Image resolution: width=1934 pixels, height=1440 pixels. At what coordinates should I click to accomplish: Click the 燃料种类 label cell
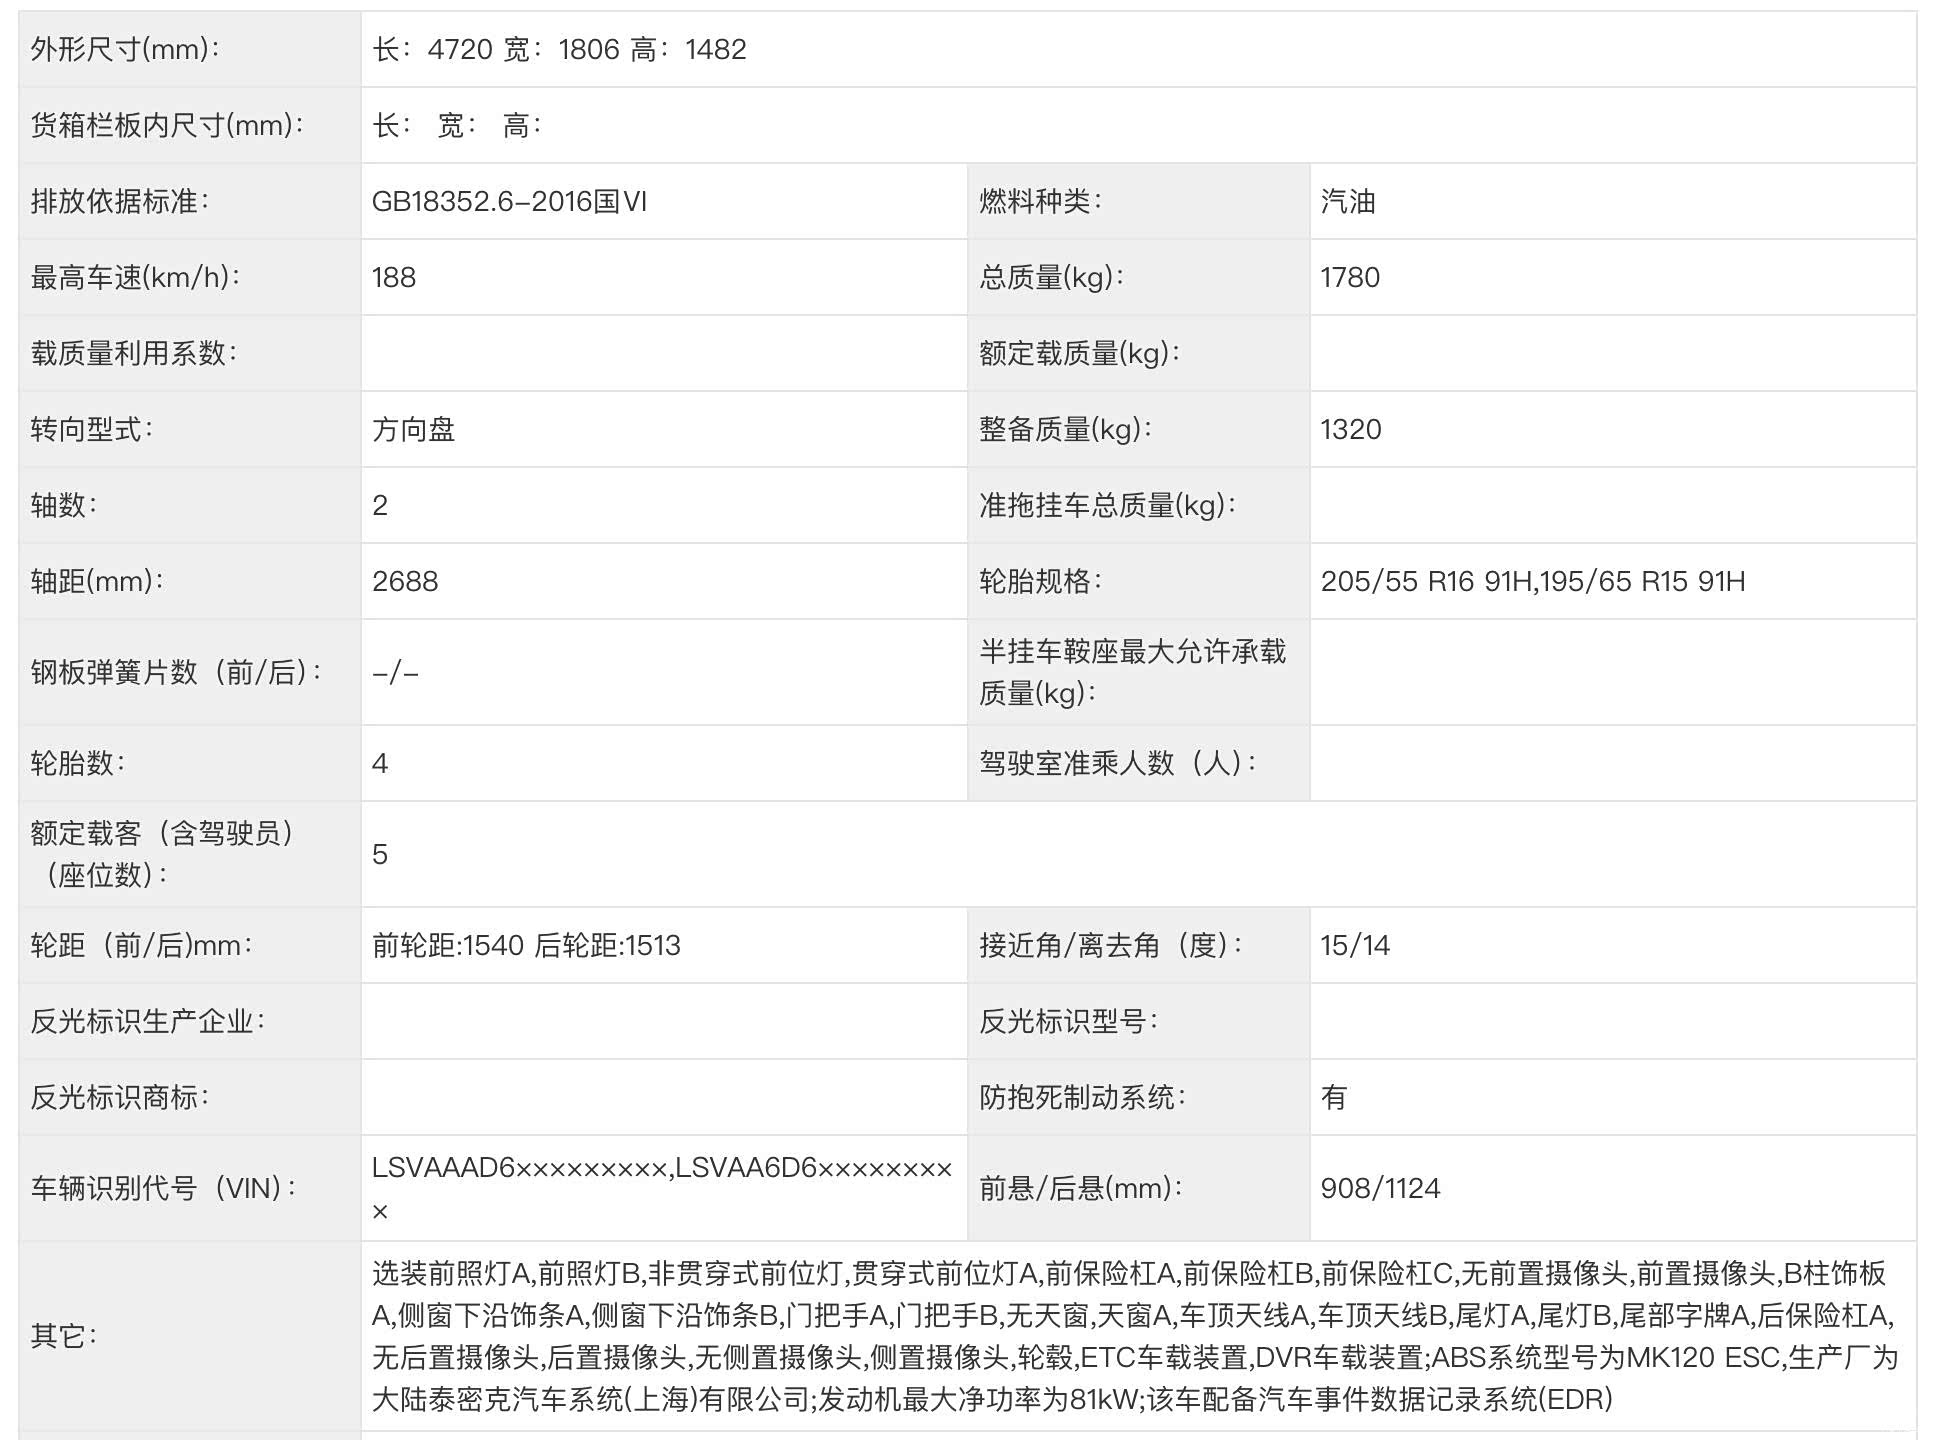pos(1040,201)
